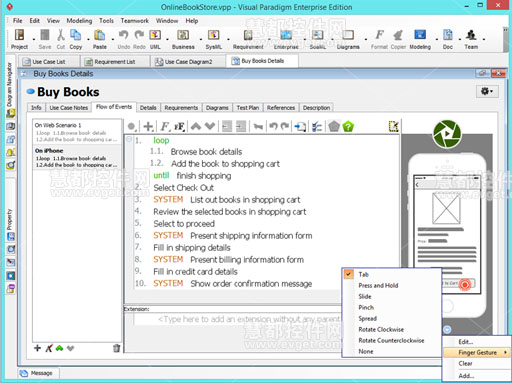
Task: Open the Teamwork menu
Action: [x=135, y=21]
